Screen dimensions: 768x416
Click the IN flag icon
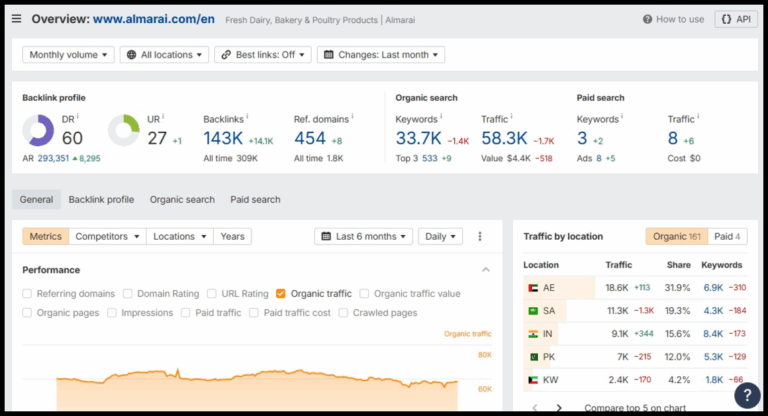click(x=533, y=334)
